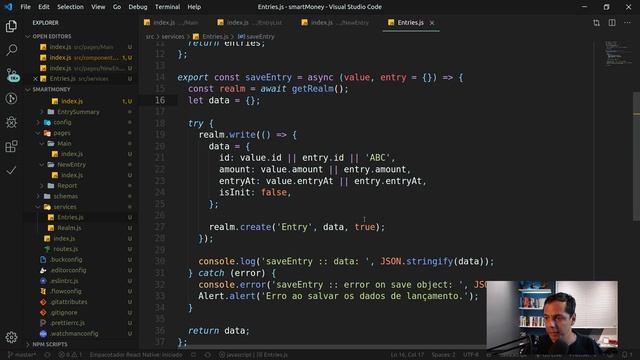
Task: Open Realm.js in services folder
Action: point(69,228)
